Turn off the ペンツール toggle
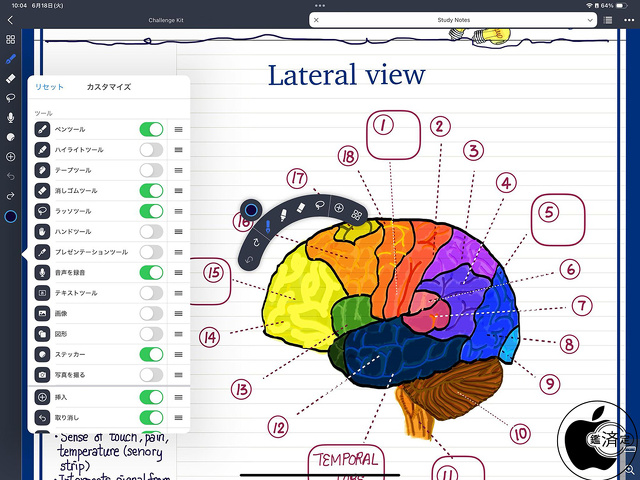The image size is (640, 480). click(151, 129)
